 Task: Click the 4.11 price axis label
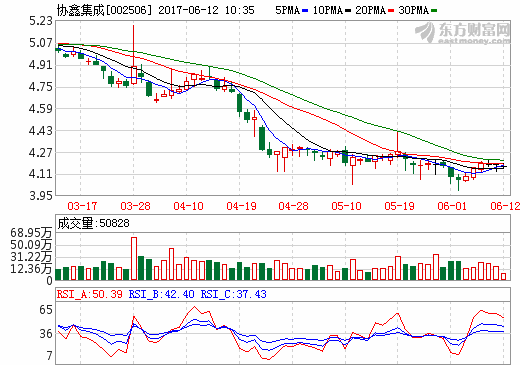41,174
